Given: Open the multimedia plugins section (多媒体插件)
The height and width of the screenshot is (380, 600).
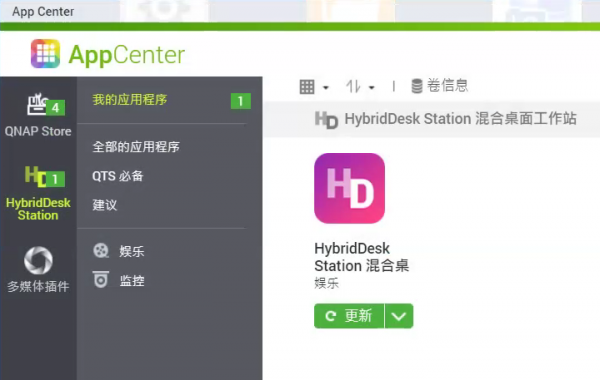Looking at the screenshot, I should [38, 269].
